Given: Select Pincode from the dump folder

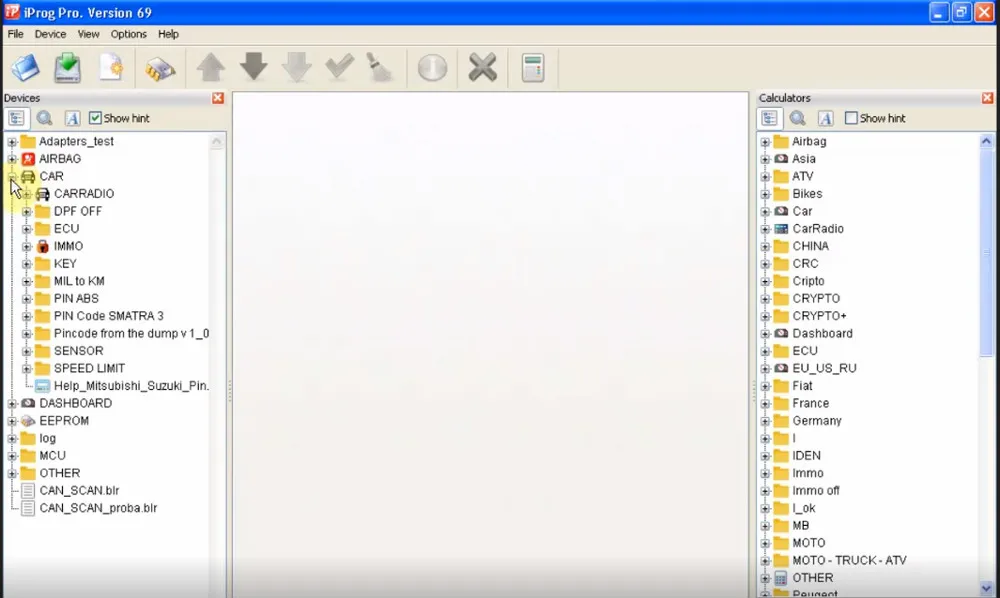Looking at the screenshot, I should pos(131,333).
